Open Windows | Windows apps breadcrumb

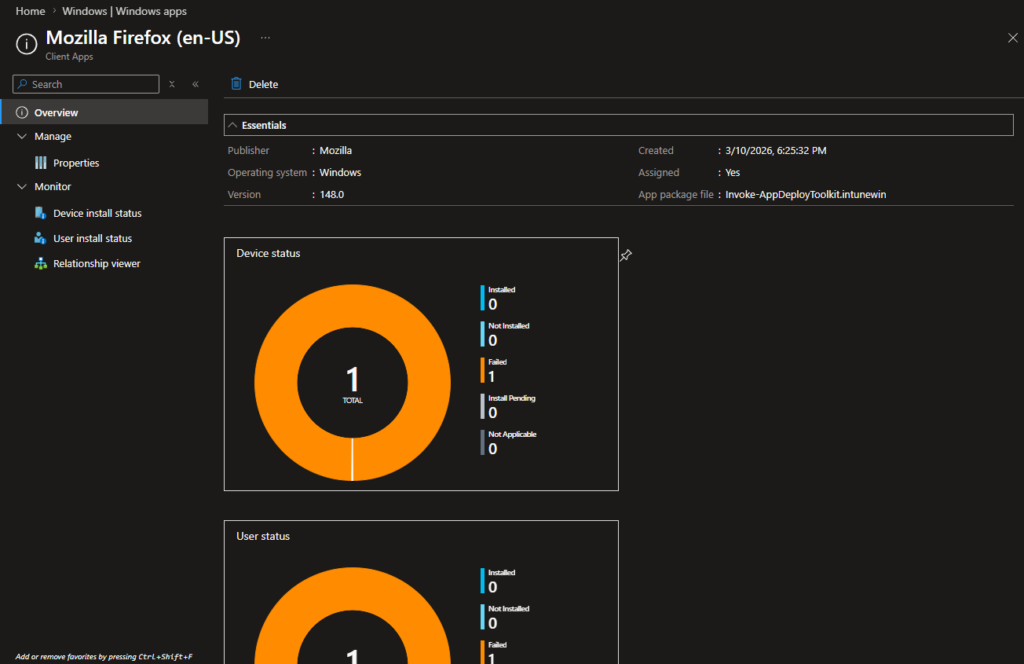[x=124, y=11]
